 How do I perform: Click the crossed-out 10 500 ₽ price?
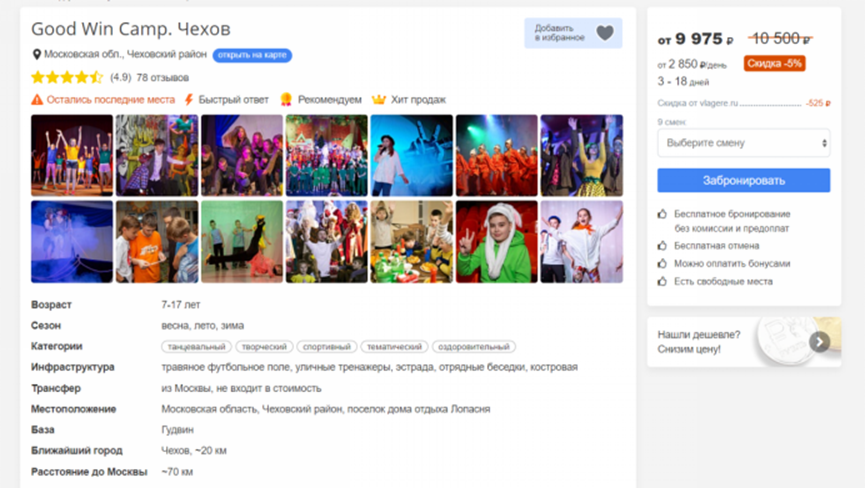coord(780,39)
